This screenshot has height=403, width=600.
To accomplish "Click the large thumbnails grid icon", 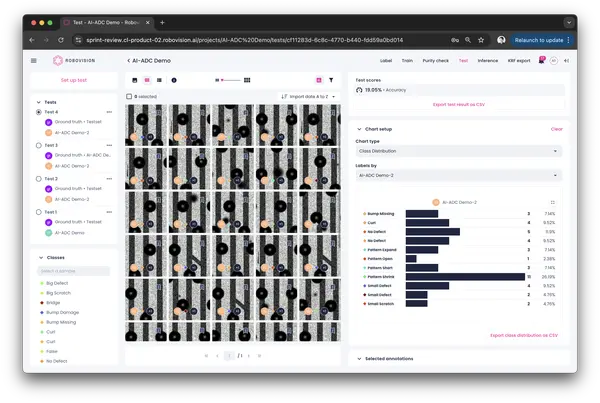I will coord(247,80).
